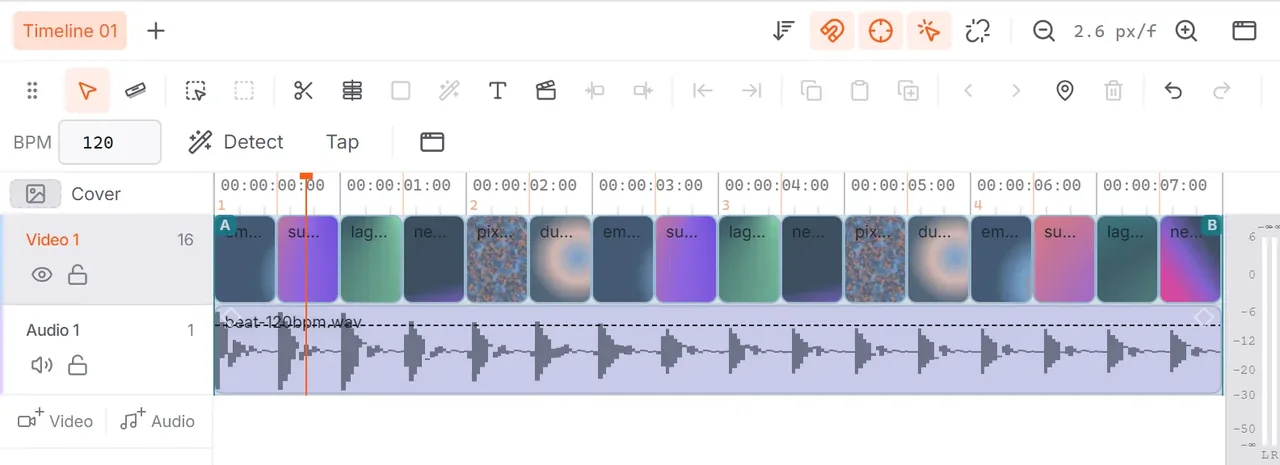The height and width of the screenshot is (465, 1280).
Task: Click the dashed square deselect icon
Action: click(244, 91)
